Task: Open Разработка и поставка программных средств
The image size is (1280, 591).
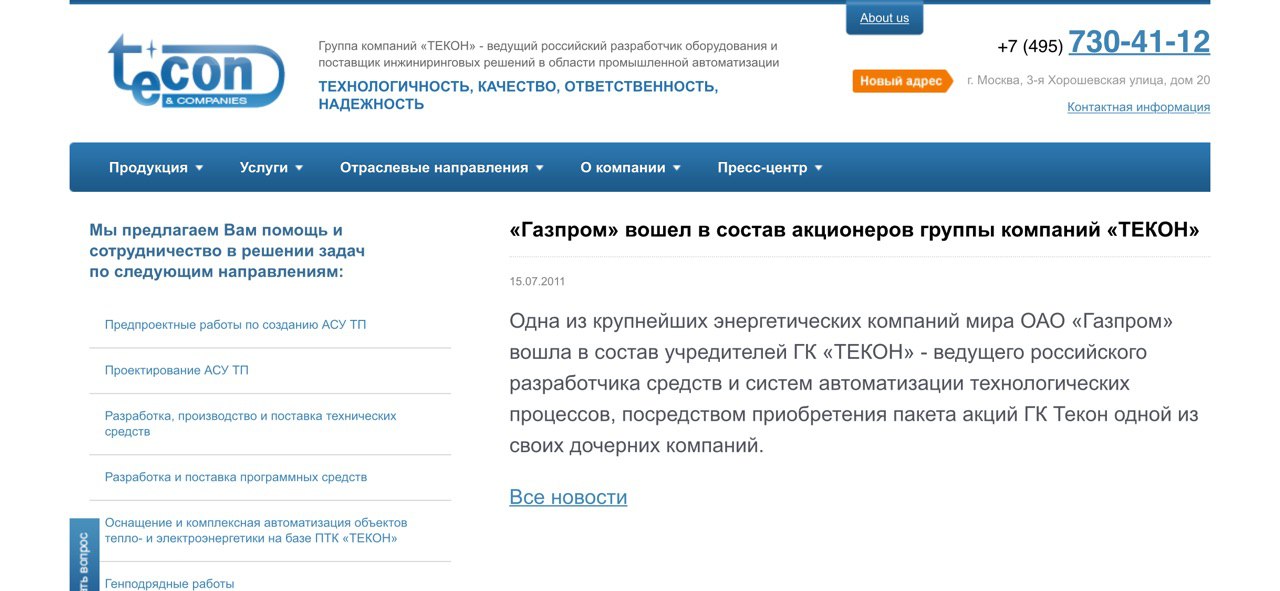Action: point(236,477)
